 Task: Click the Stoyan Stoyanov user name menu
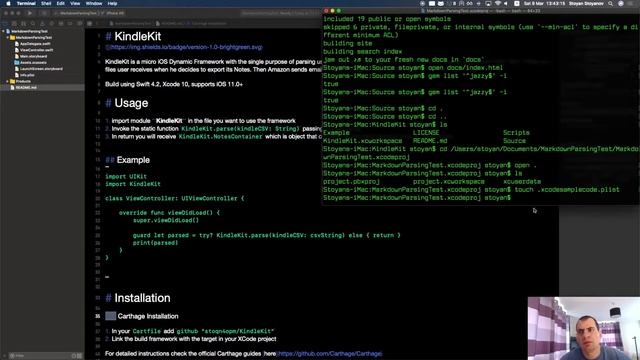pos(586,3)
